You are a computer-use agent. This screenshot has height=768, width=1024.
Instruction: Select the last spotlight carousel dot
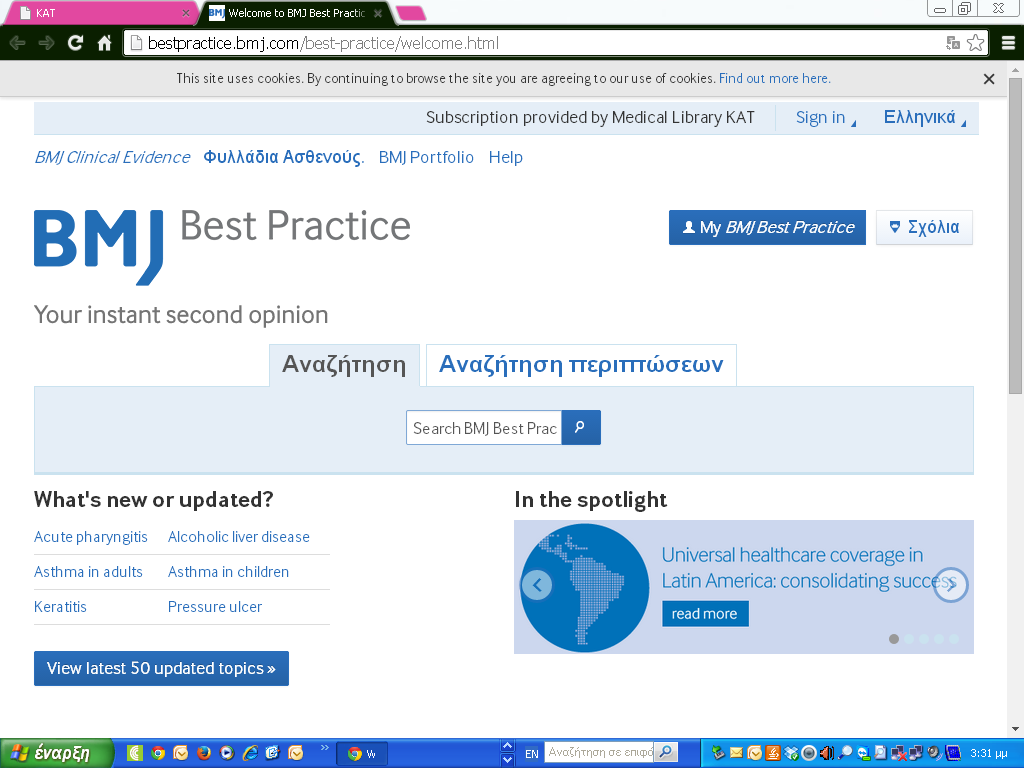(x=954, y=639)
